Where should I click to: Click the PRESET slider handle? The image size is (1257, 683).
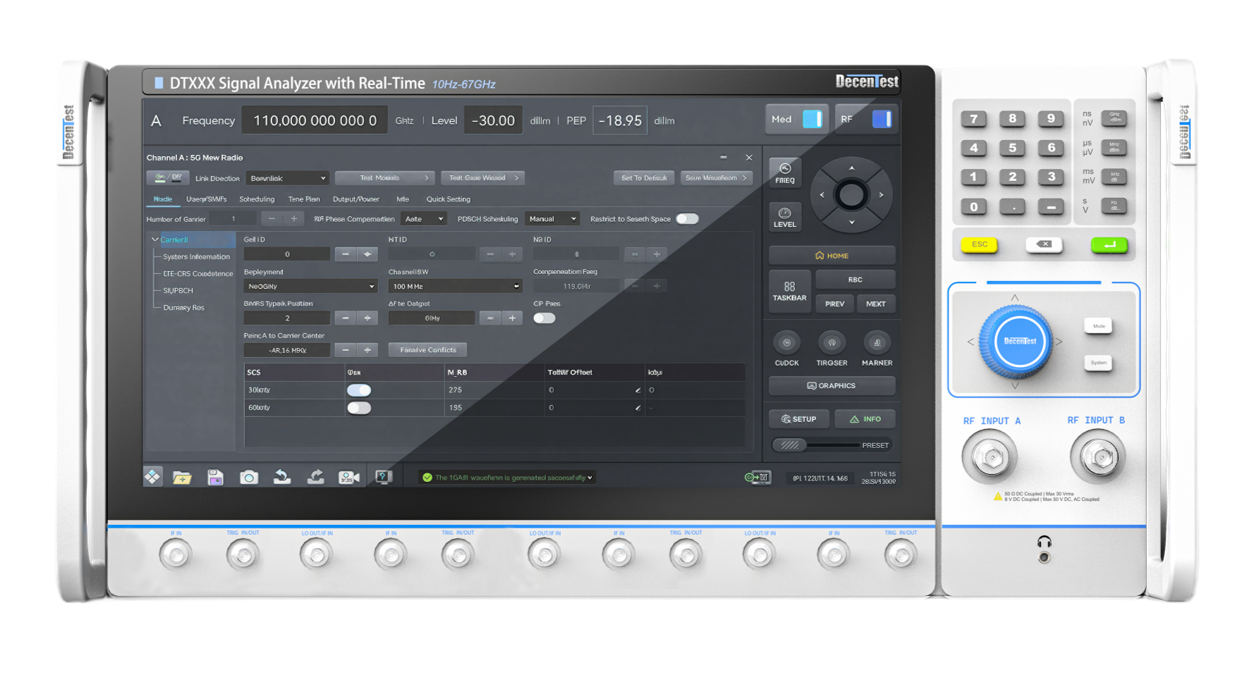(790, 445)
